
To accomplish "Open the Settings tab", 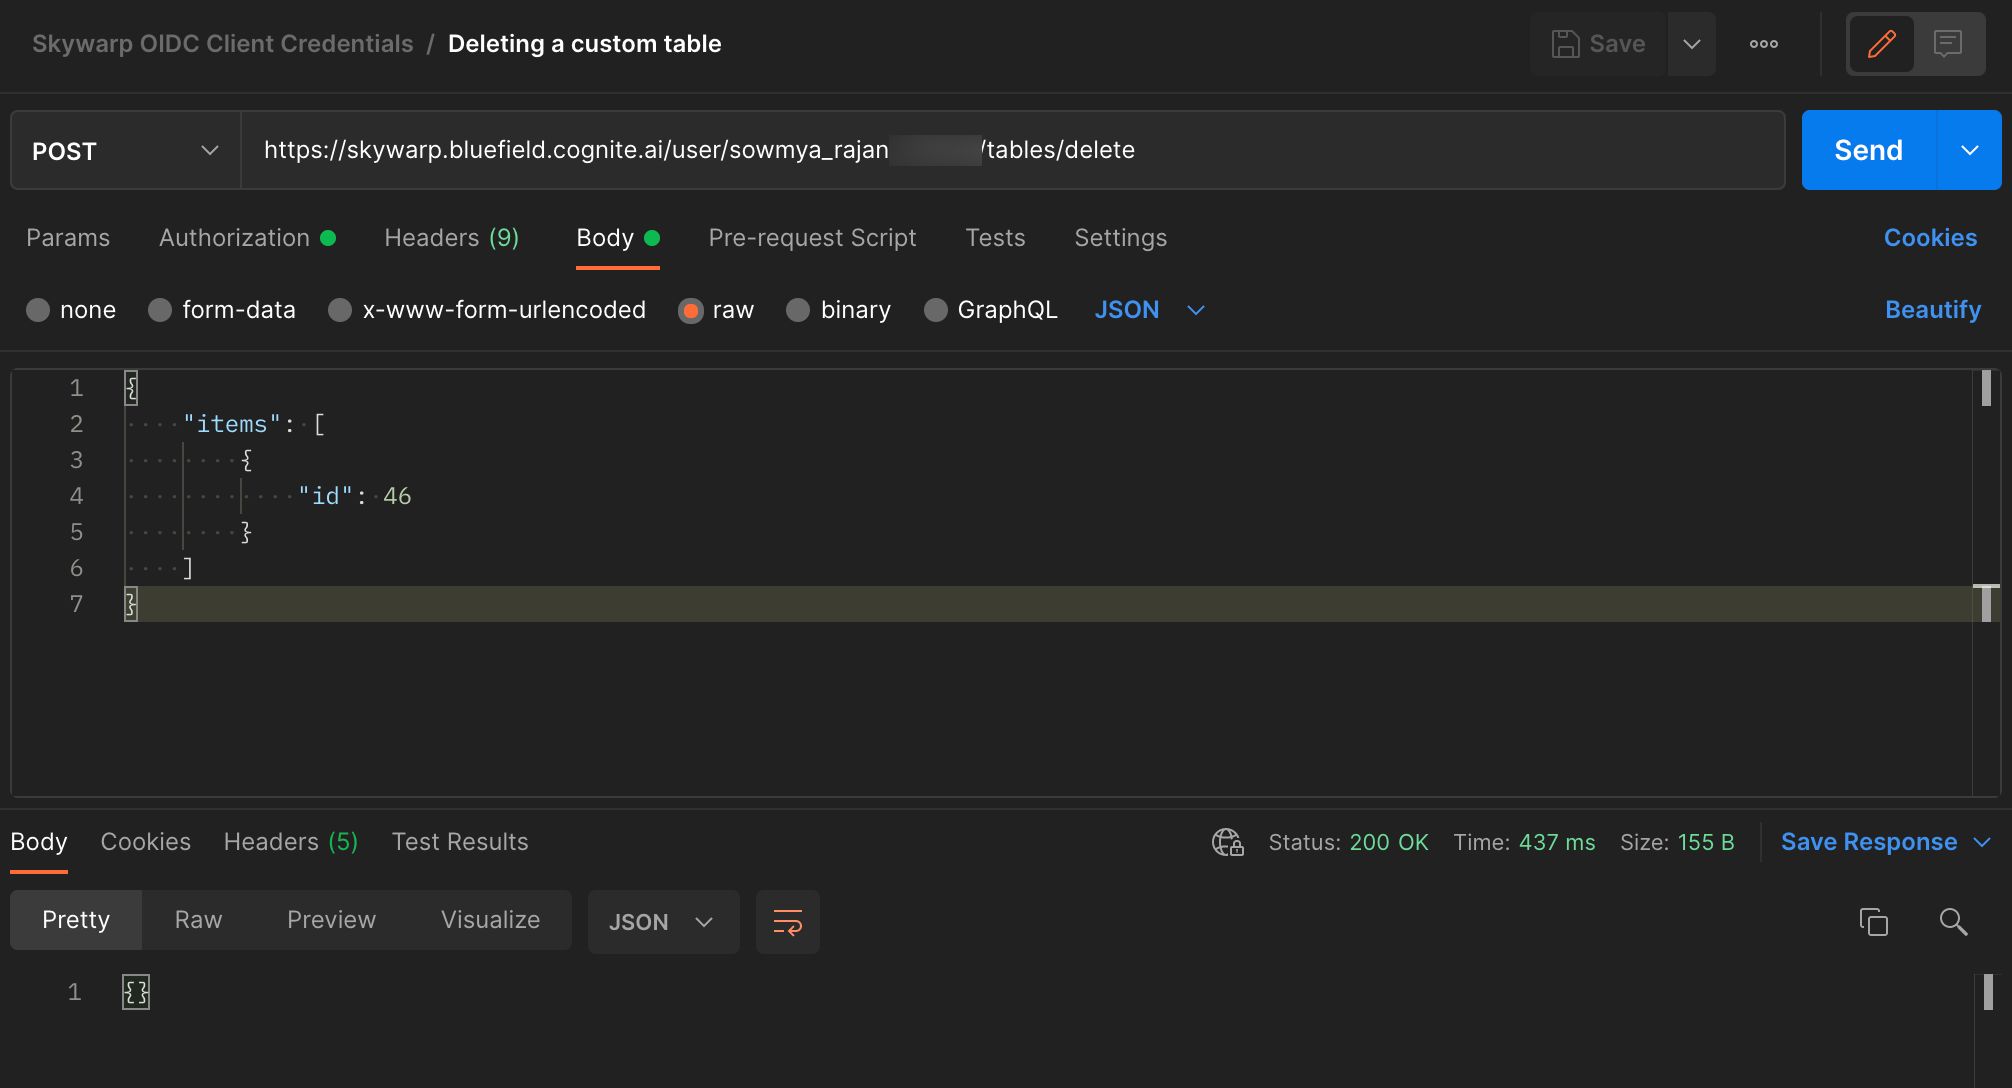I will click(x=1120, y=238).
